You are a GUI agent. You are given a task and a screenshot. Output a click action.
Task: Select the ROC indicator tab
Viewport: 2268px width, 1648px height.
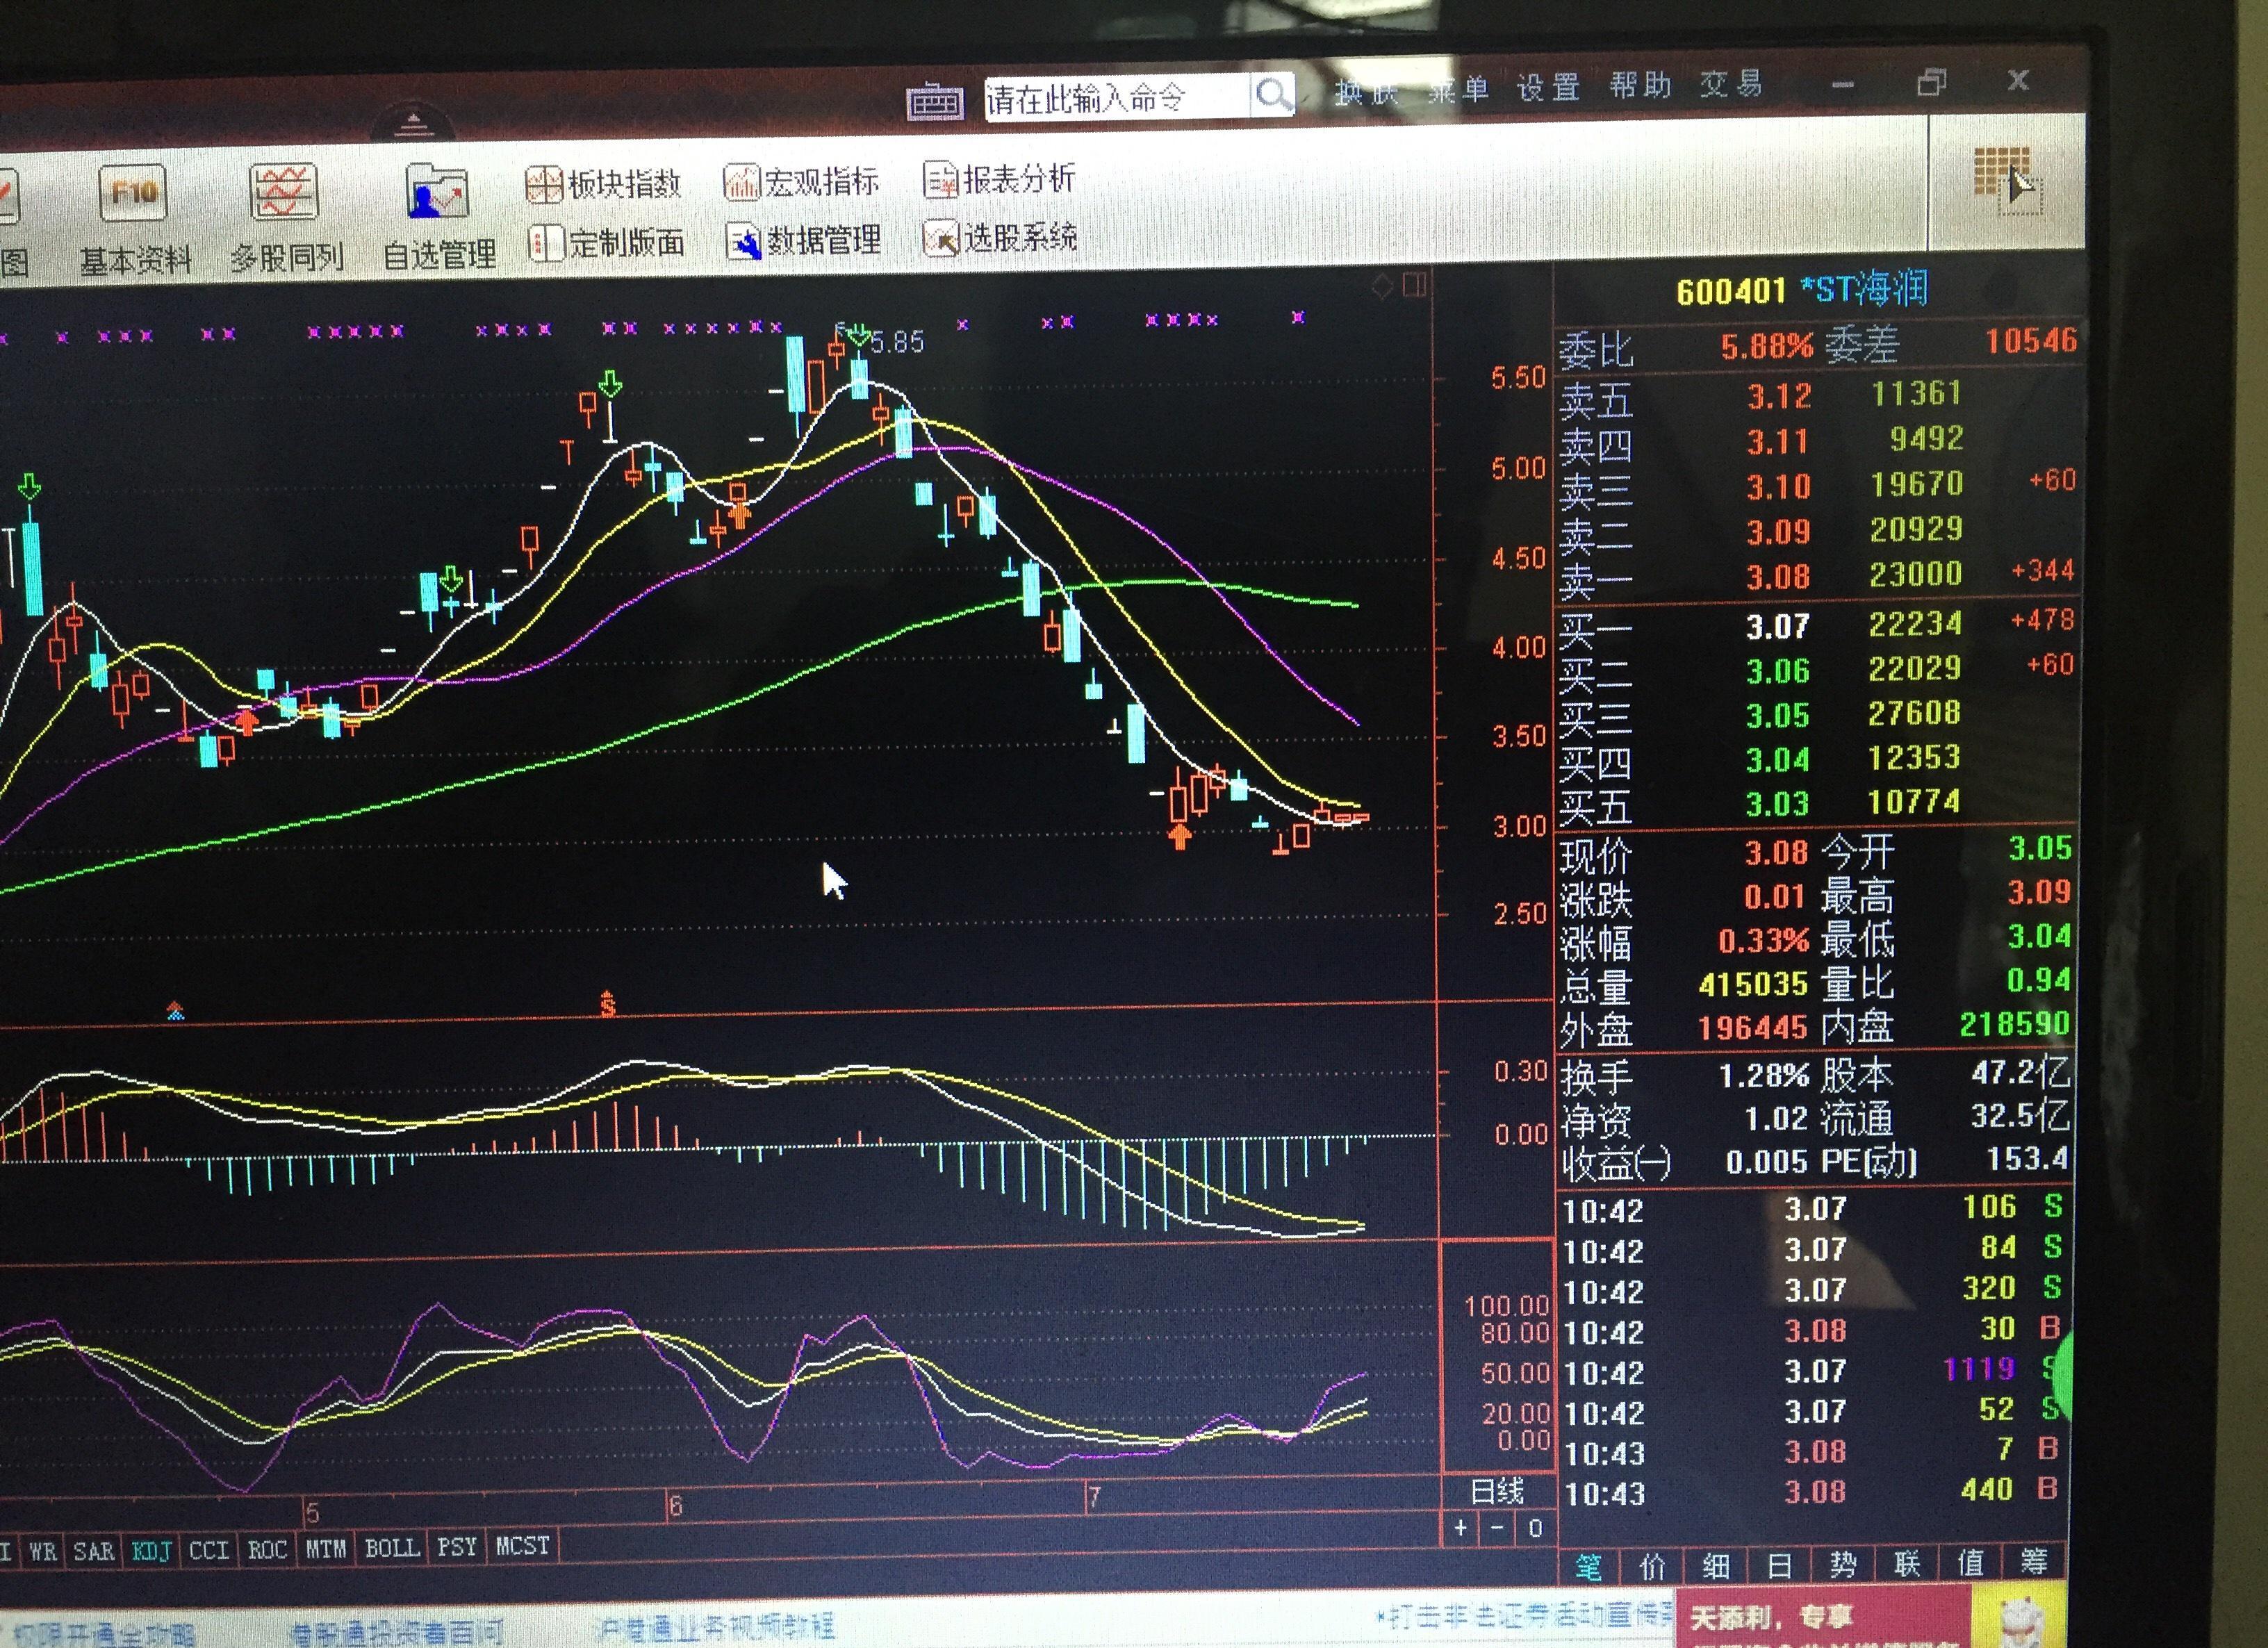pos(267,1549)
